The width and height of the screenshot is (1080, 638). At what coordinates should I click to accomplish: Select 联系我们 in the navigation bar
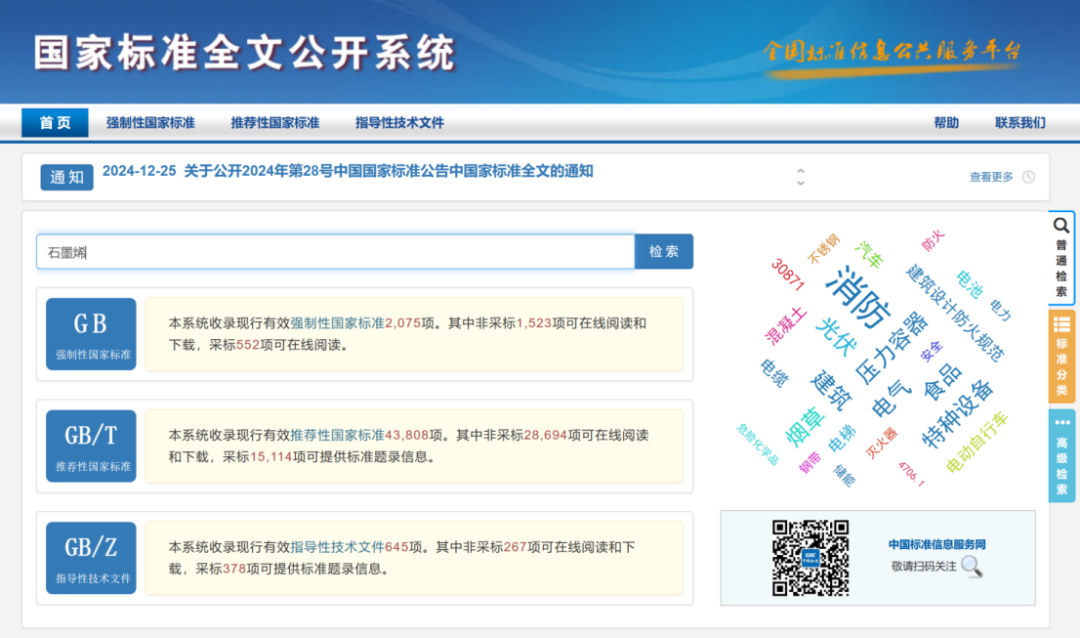[1020, 123]
